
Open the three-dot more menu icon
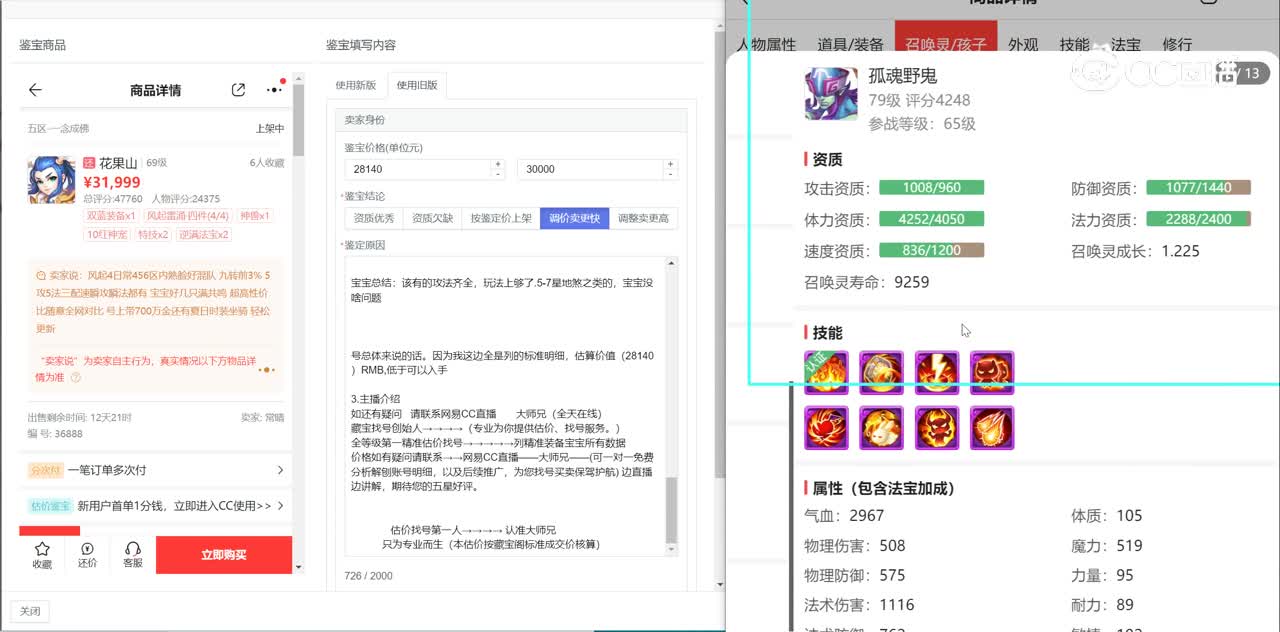point(273,90)
